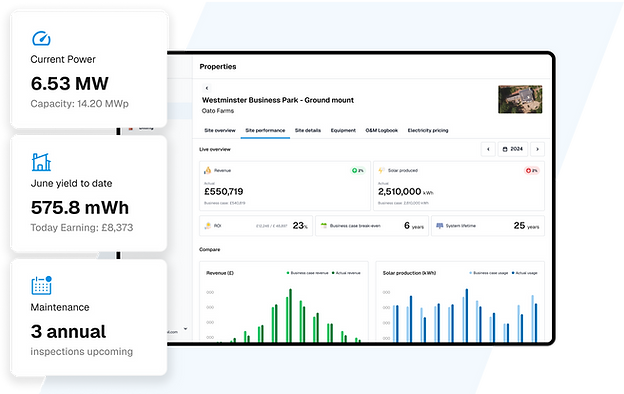Click the Revenue (£) chart title

220,273
